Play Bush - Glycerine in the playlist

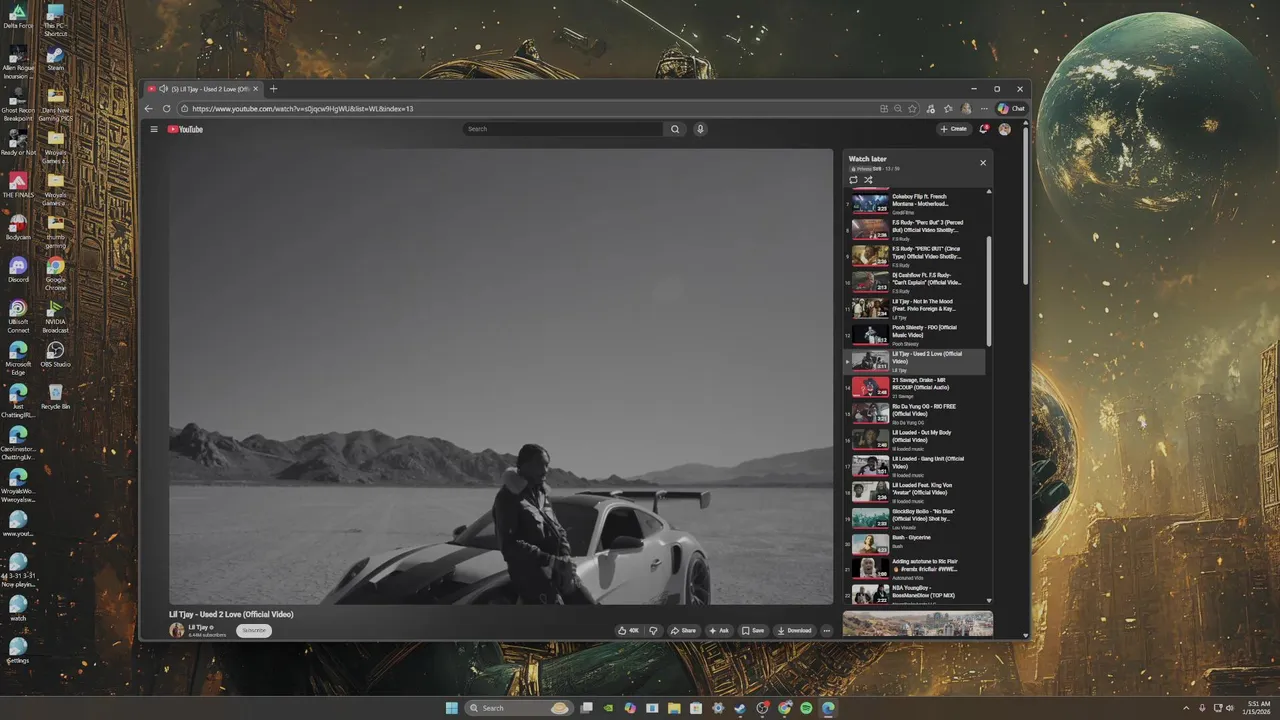[x=915, y=544]
